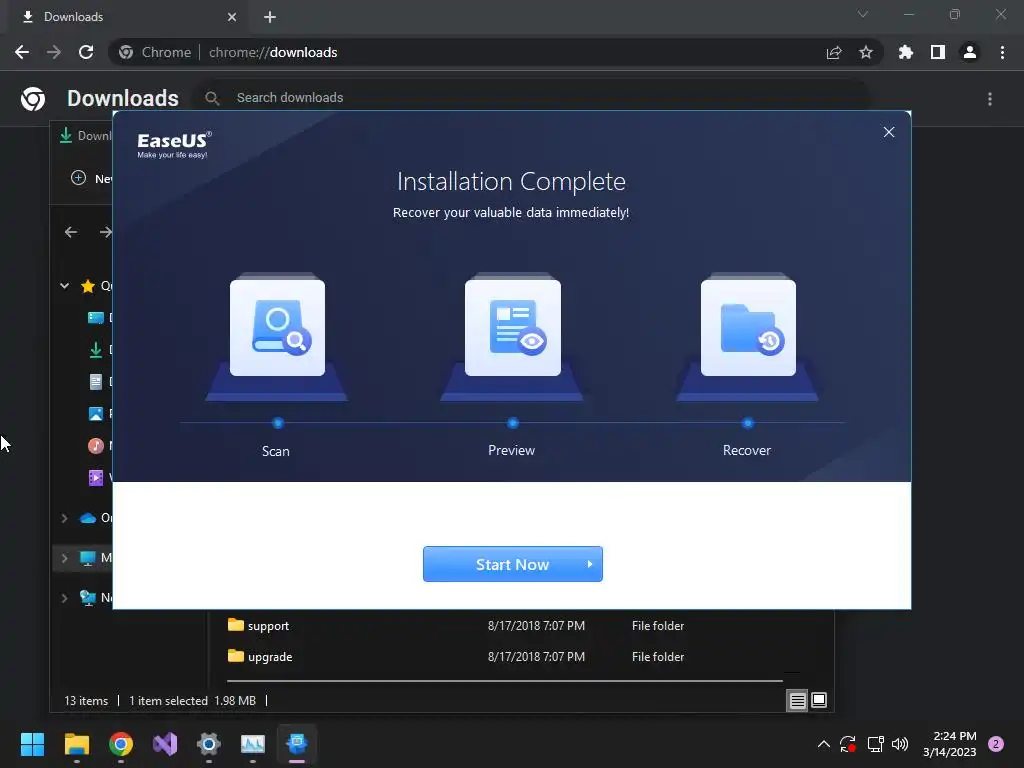Switch Explorer to details view

797,701
